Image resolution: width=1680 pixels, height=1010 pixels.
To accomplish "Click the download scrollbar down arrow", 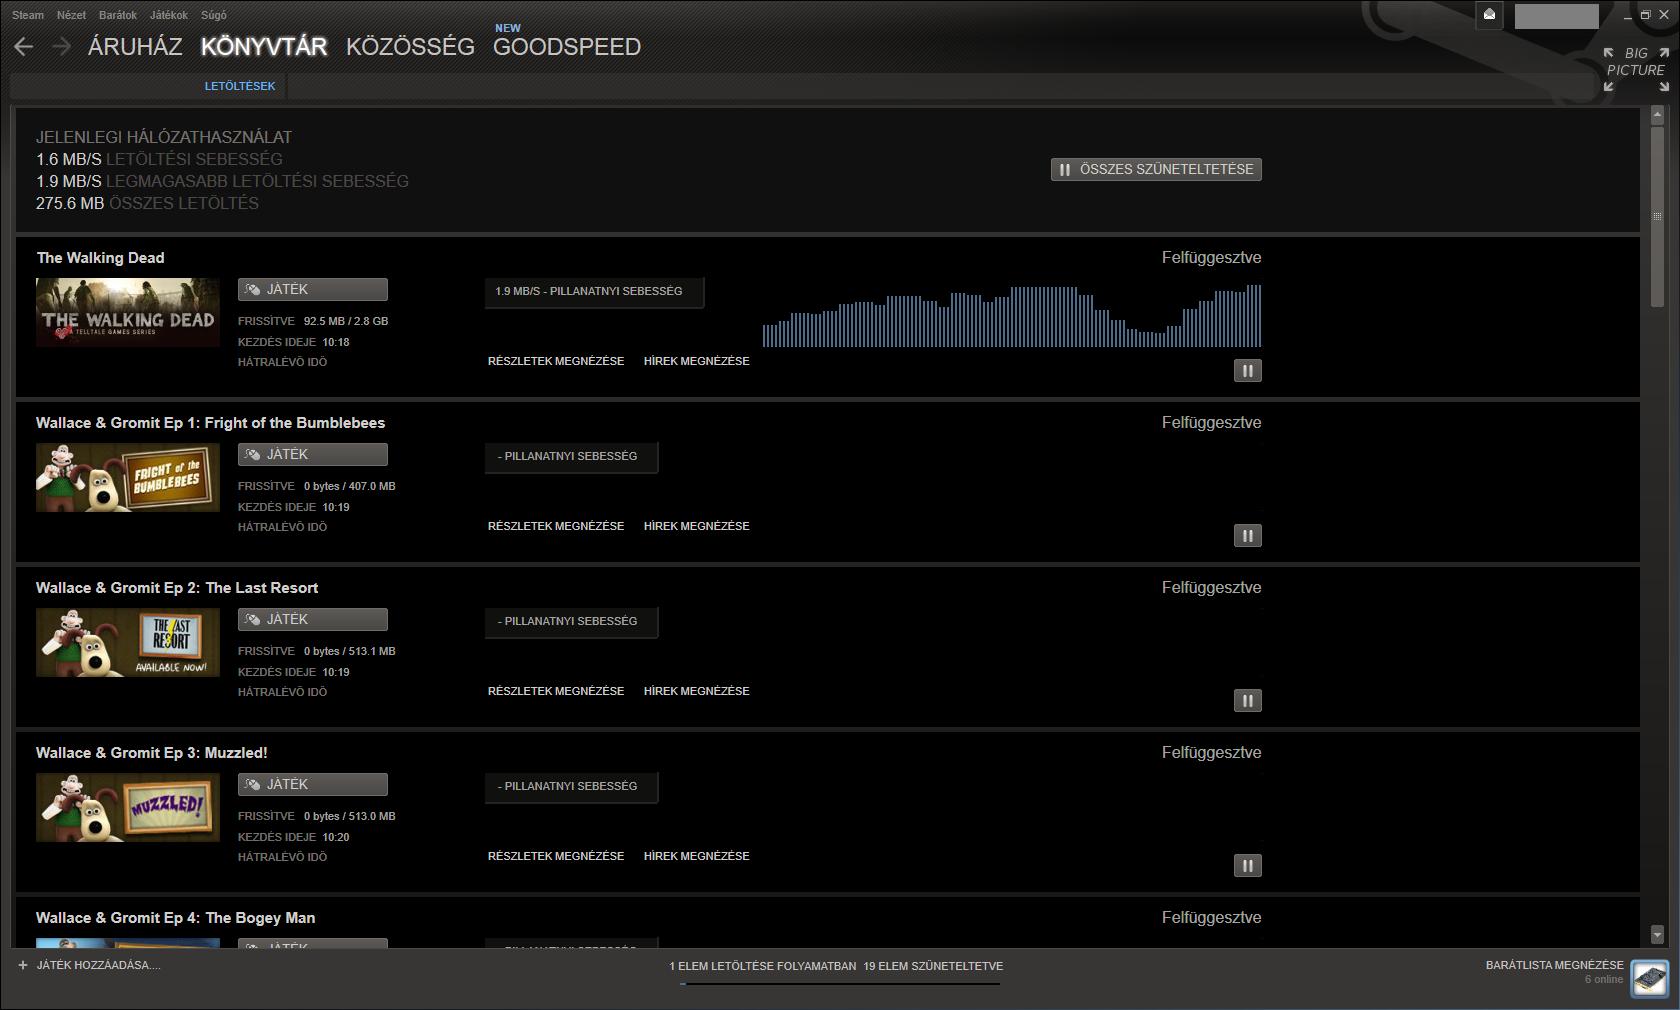I will [x=1657, y=935].
